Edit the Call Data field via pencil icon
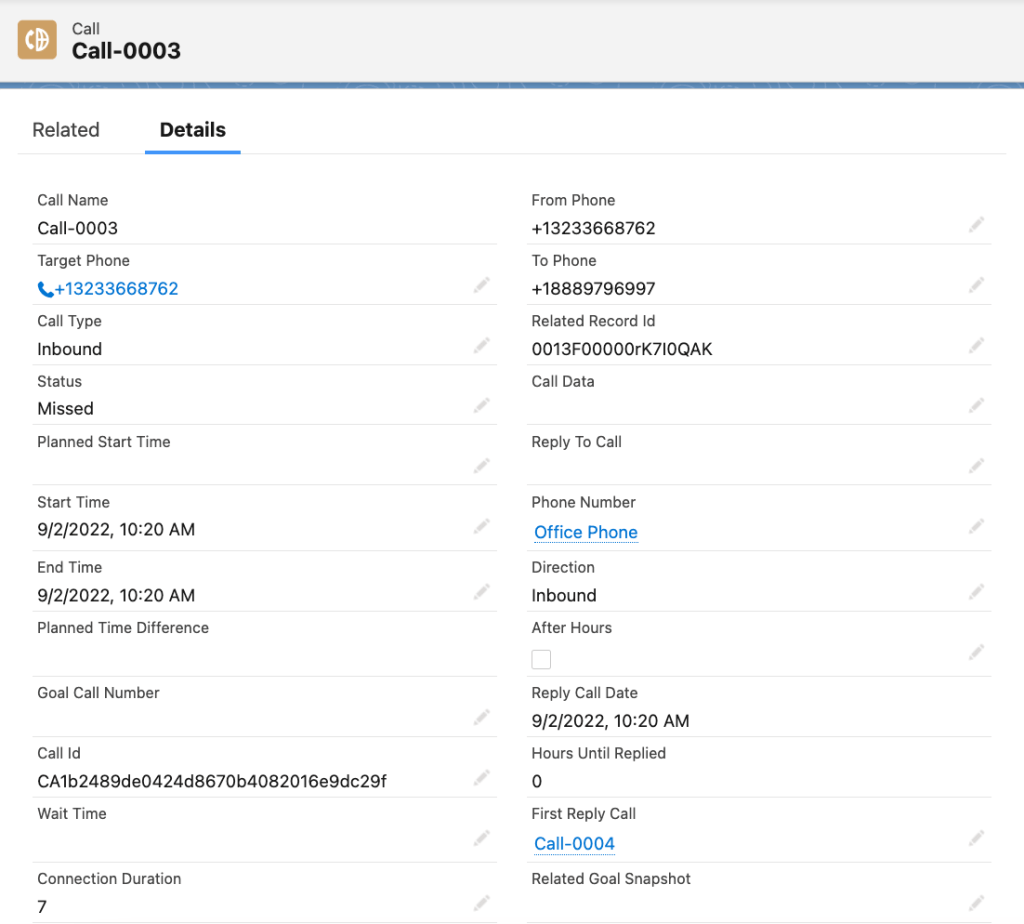 click(x=976, y=405)
